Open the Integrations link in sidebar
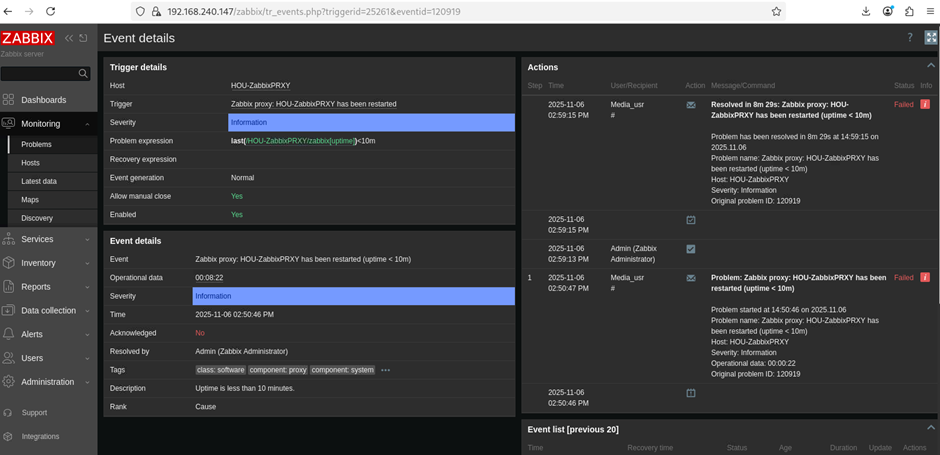Screen dimensions: 940x455 40,436
